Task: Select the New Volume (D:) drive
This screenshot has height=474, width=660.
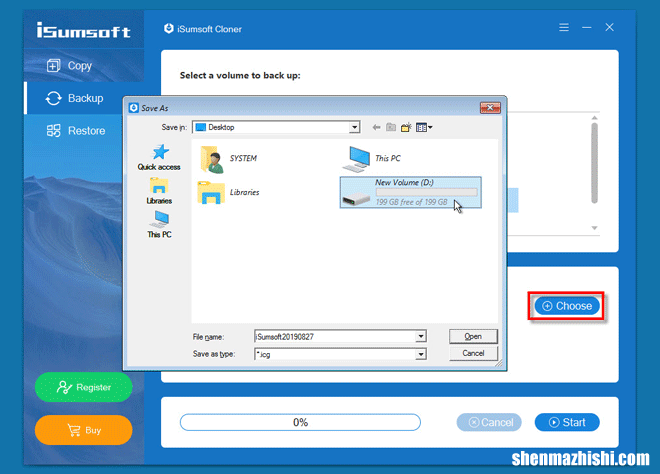Action: pyautogui.click(x=410, y=192)
